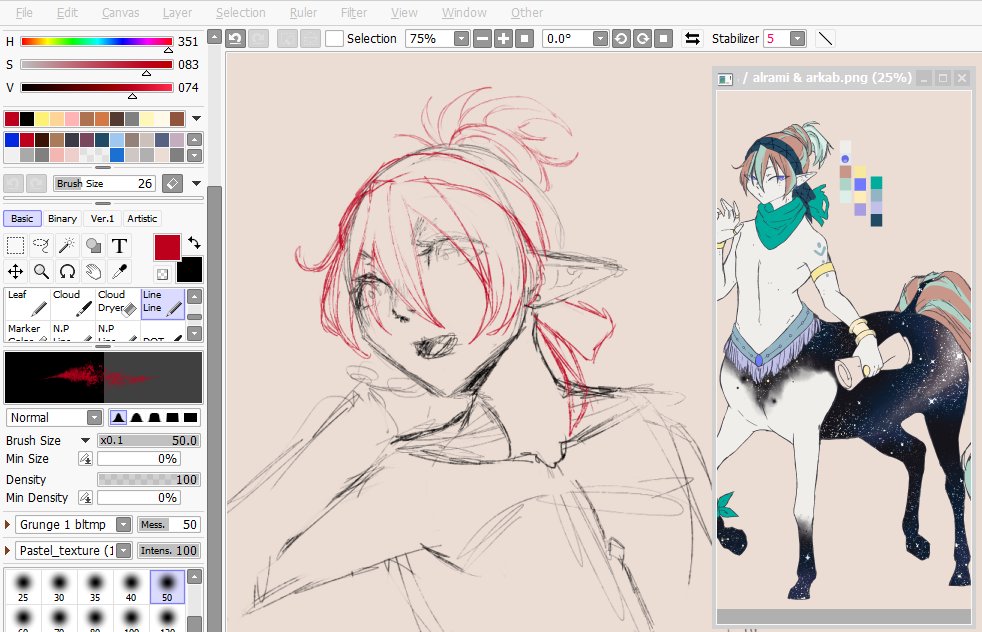Open the Ruler menu
This screenshot has width=982, height=632.
pyautogui.click(x=303, y=13)
